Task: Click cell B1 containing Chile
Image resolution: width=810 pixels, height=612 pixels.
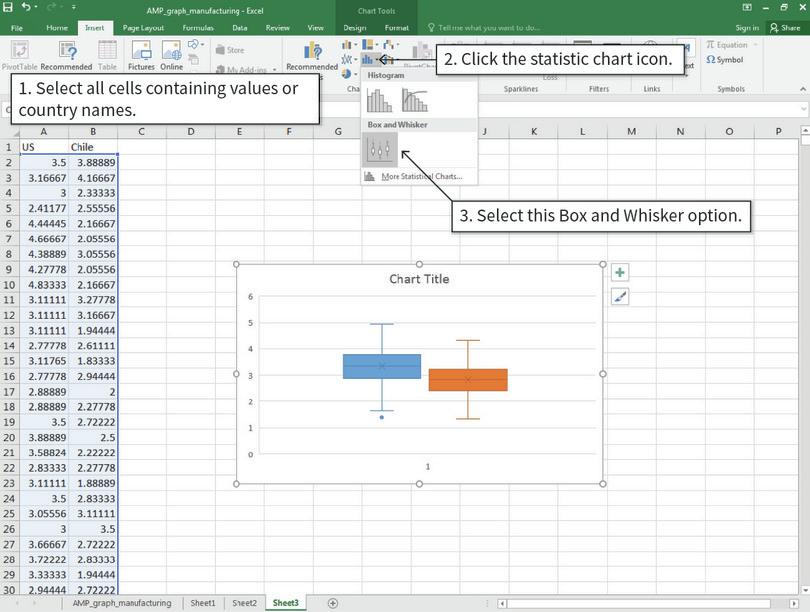Action: [x=93, y=147]
